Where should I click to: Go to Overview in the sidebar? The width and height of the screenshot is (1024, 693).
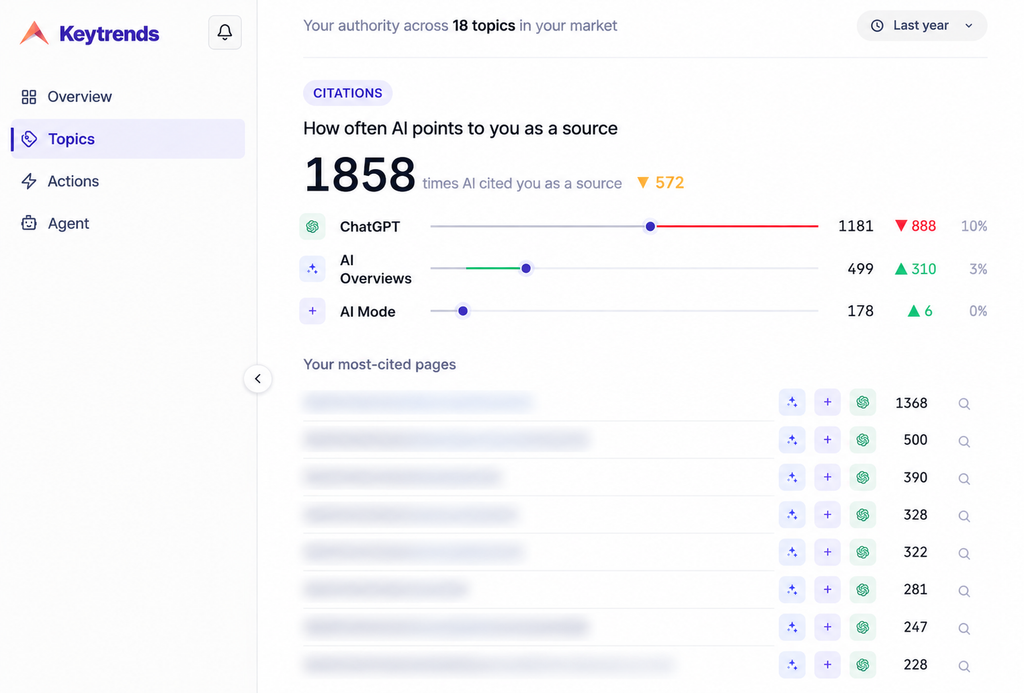[x=128, y=97]
